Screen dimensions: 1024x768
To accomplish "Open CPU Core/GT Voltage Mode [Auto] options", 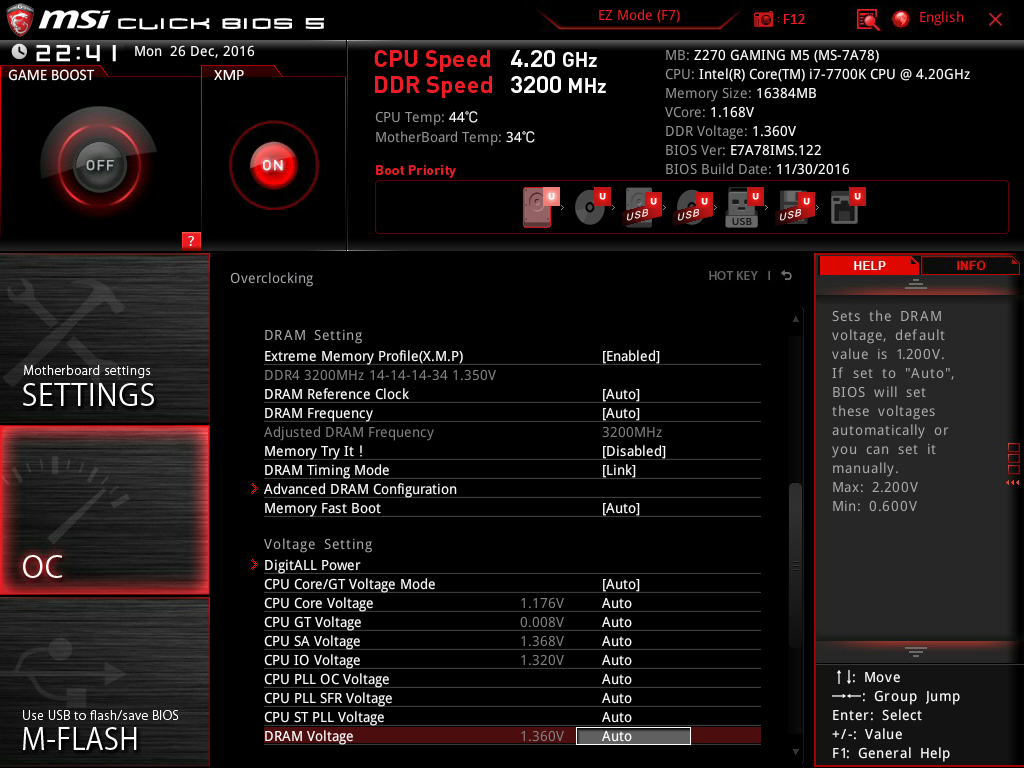I will [621, 583].
